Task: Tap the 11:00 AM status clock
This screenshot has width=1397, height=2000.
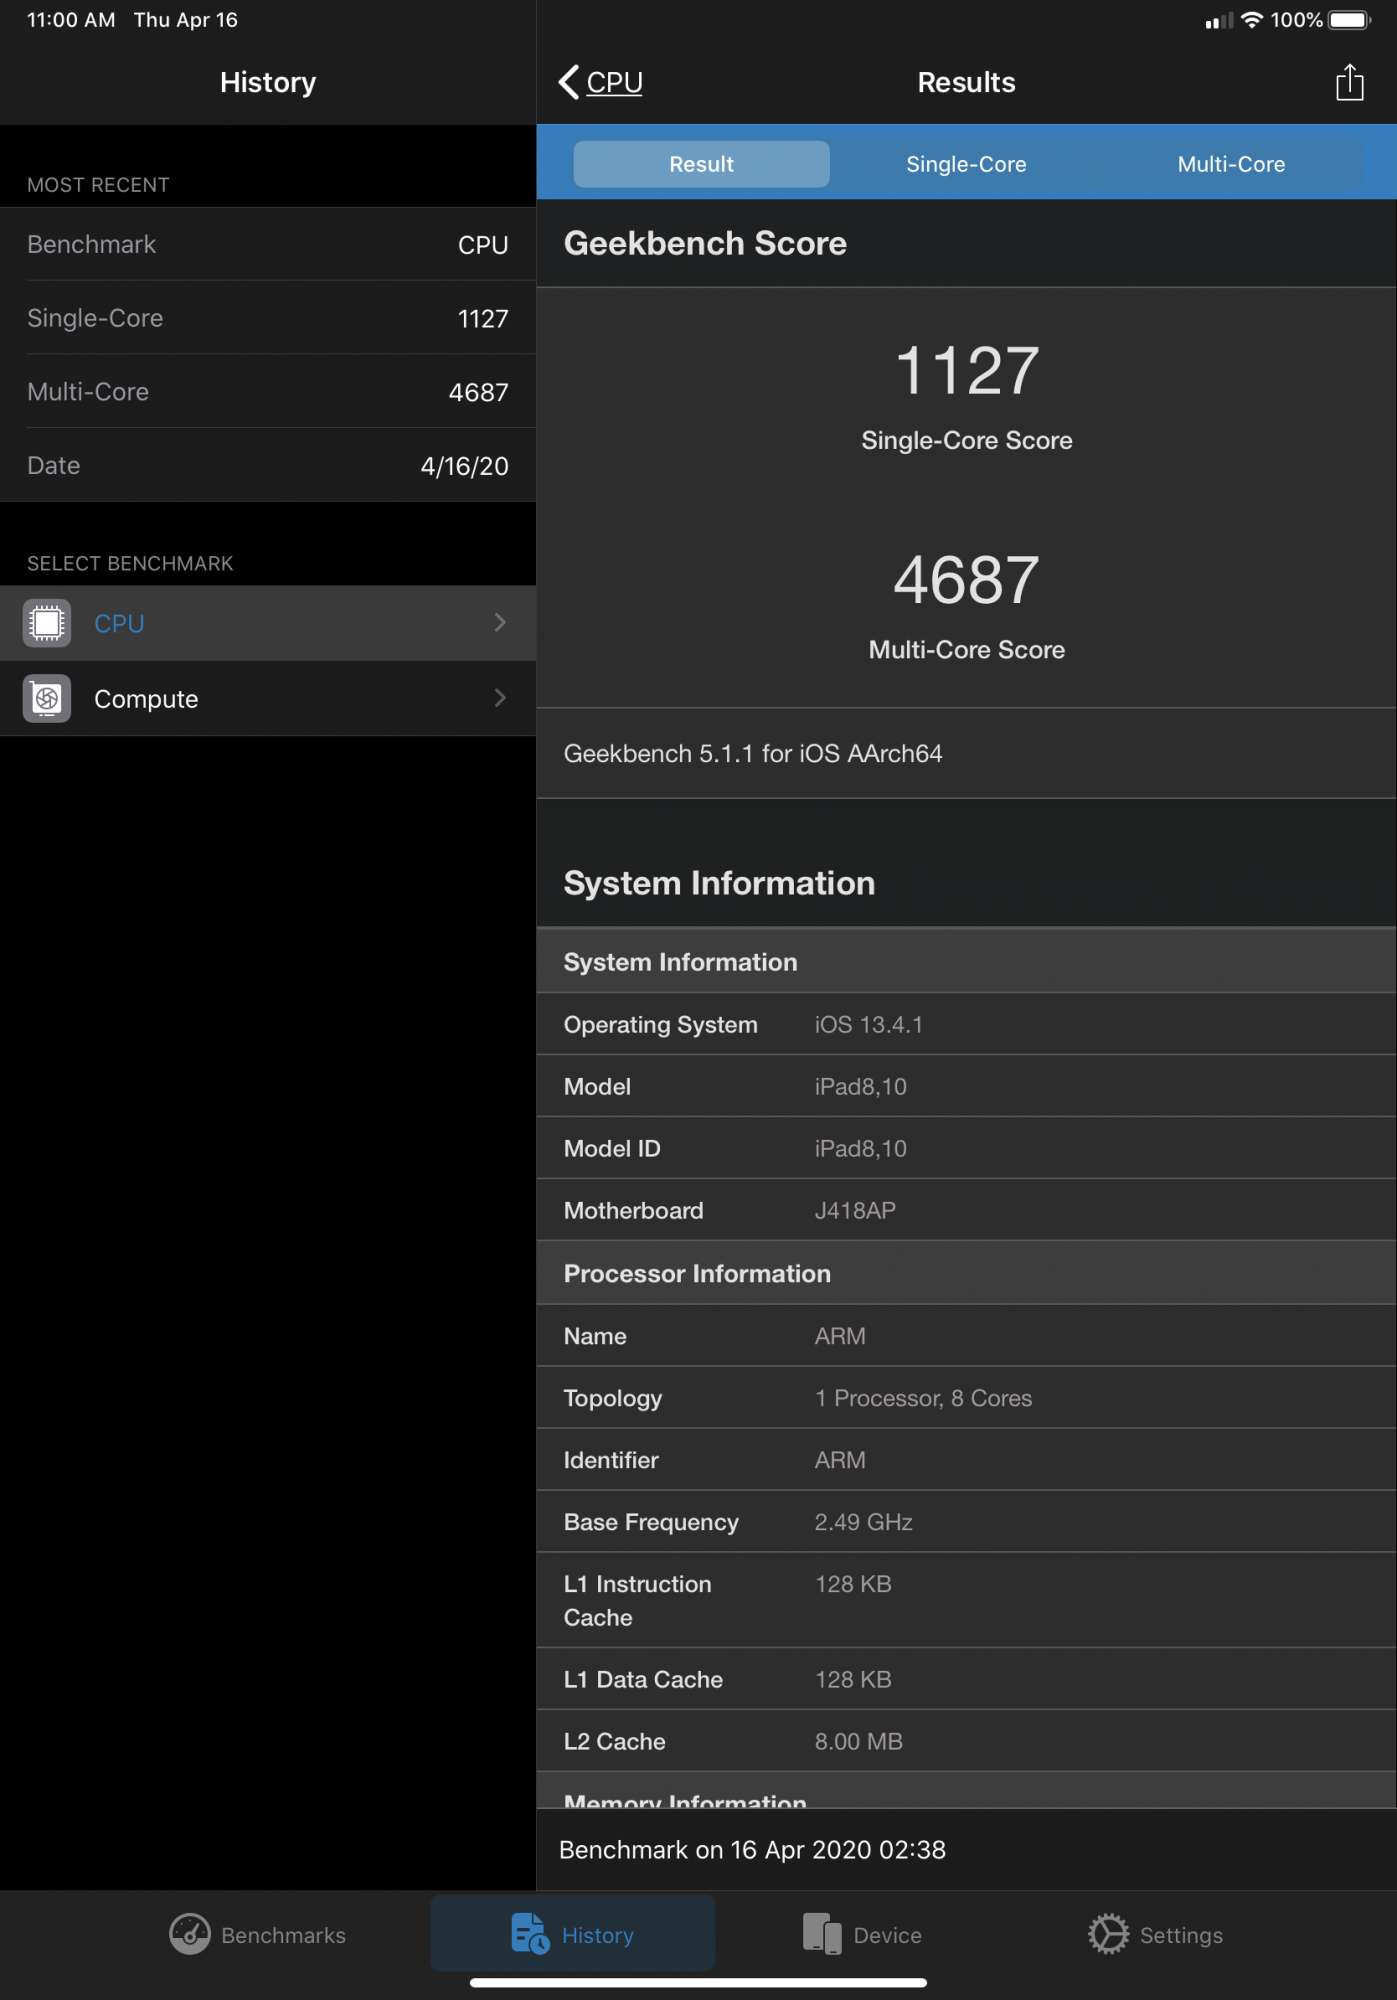Action: coord(71,20)
